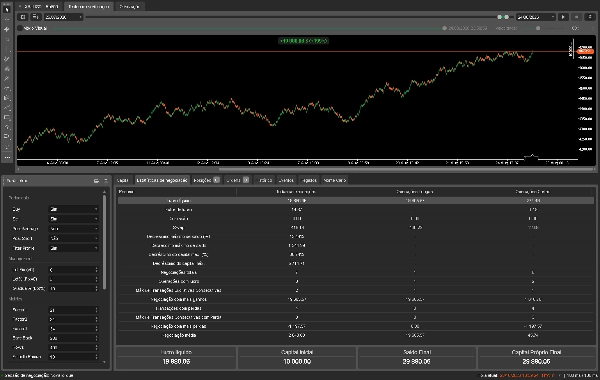Open the Posições tab
The image size is (600, 380).
coord(207,180)
